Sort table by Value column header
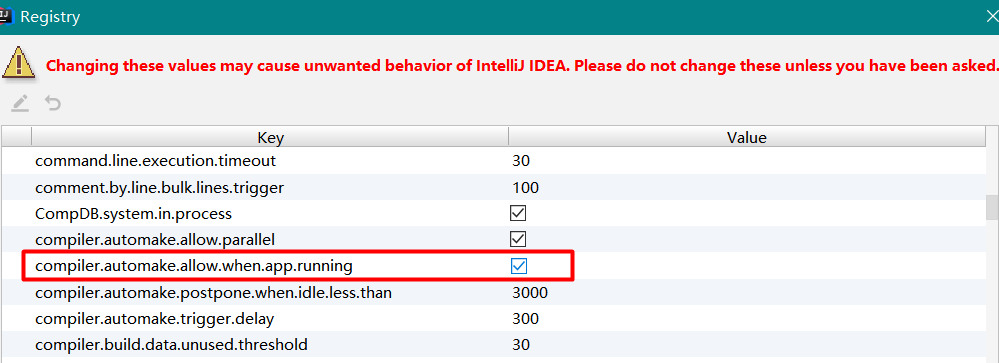The height and width of the screenshot is (363, 999). (x=747, y=138)
